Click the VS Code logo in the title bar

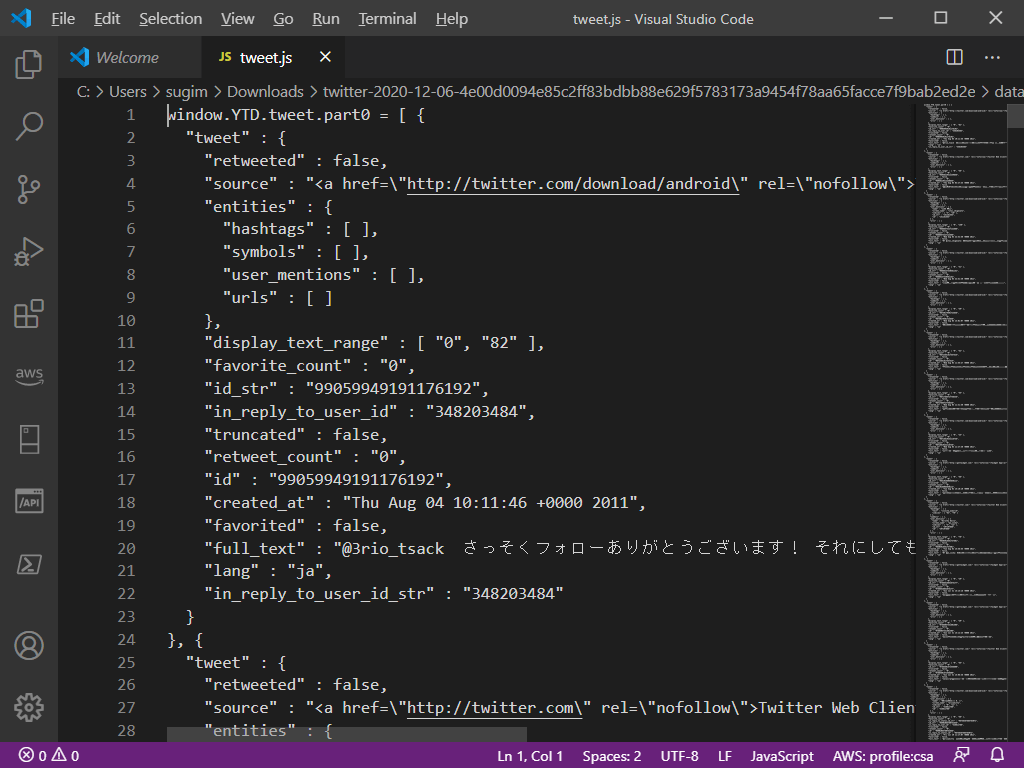click(x=22, y=18)
